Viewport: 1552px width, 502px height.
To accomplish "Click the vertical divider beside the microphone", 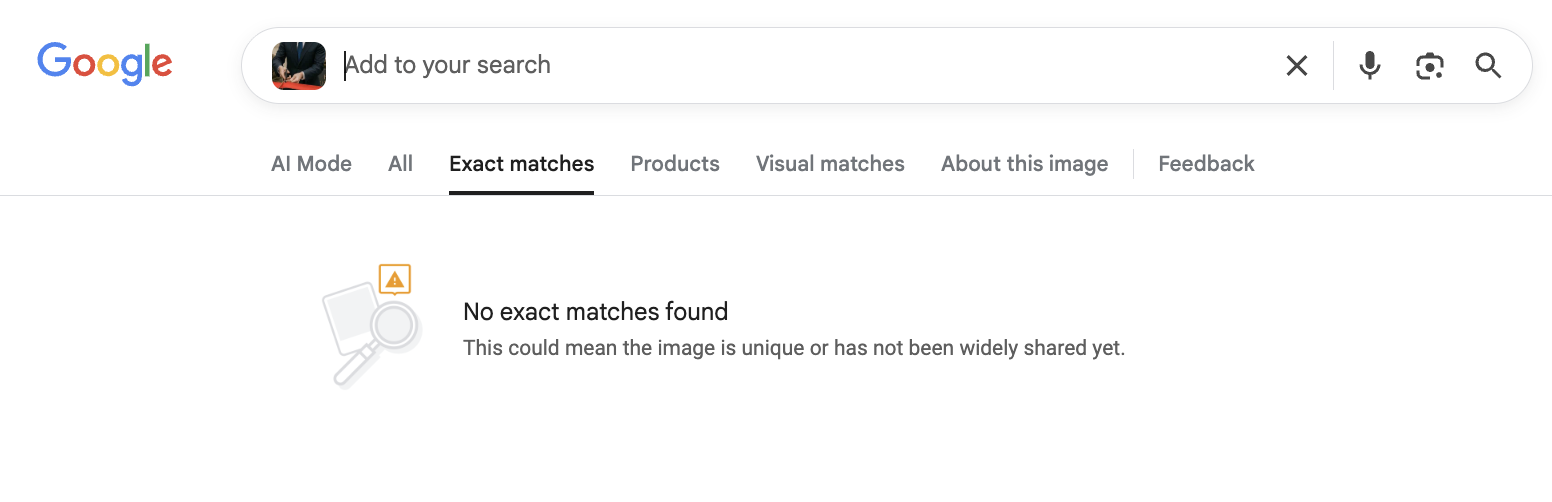I will click(x=1333, y=66).
